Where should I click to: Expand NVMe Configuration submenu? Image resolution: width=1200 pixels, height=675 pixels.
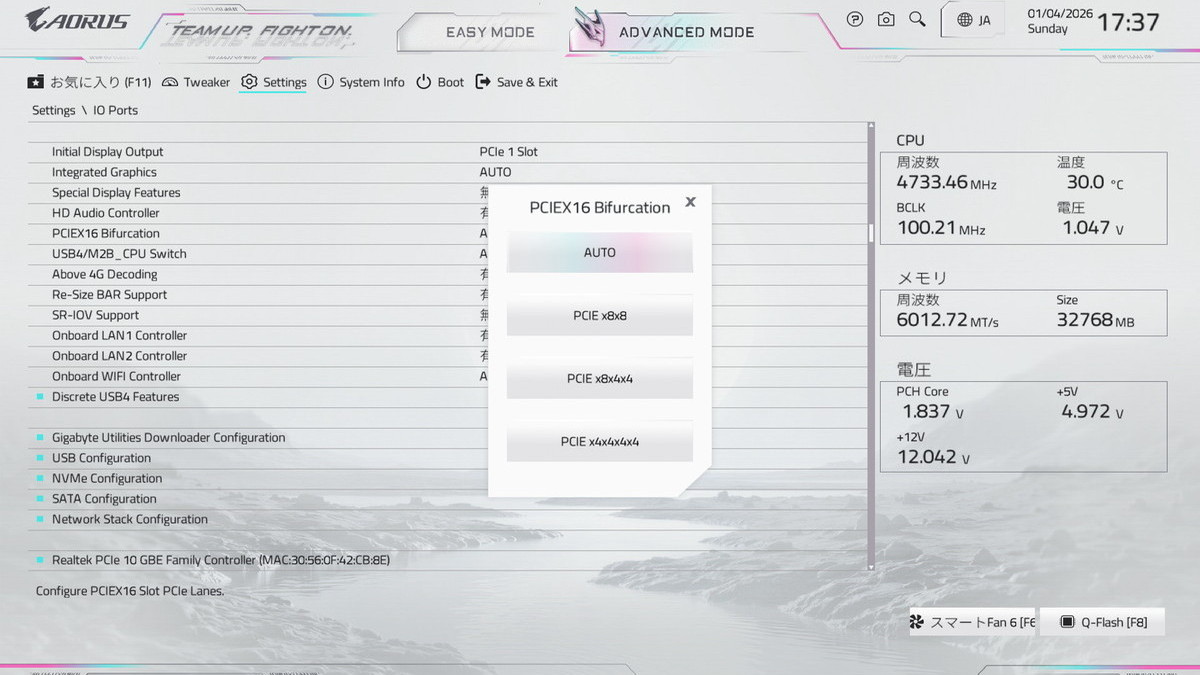tap(106, 478)
